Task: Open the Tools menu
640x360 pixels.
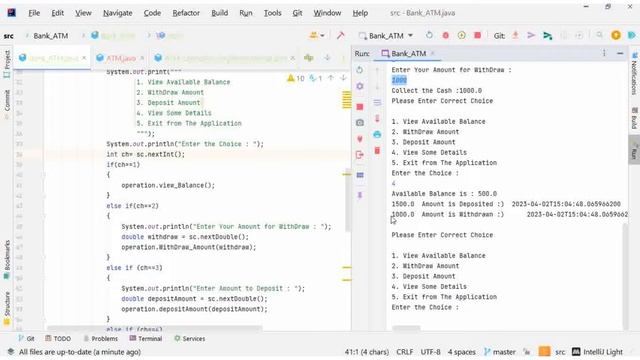Action: (272, 13)
